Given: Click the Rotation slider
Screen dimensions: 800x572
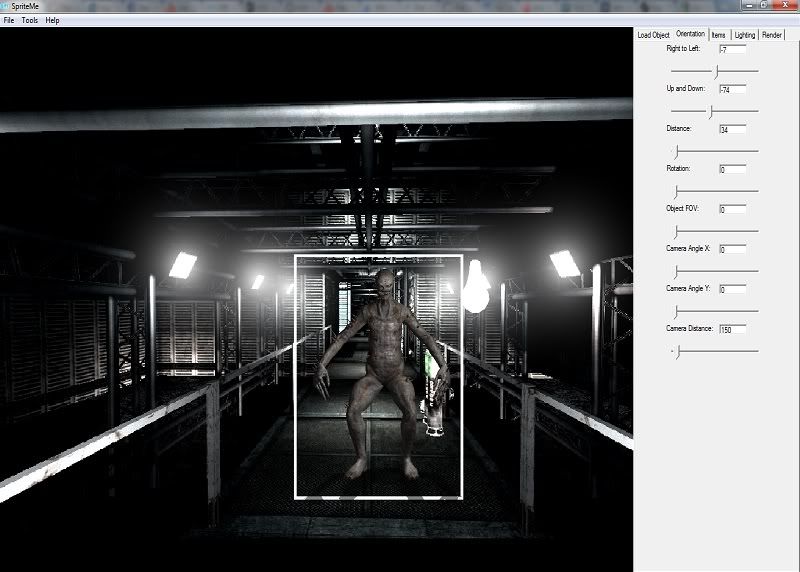Looking at the screenshot, I should pyautogui.click(x=715, y=191).
